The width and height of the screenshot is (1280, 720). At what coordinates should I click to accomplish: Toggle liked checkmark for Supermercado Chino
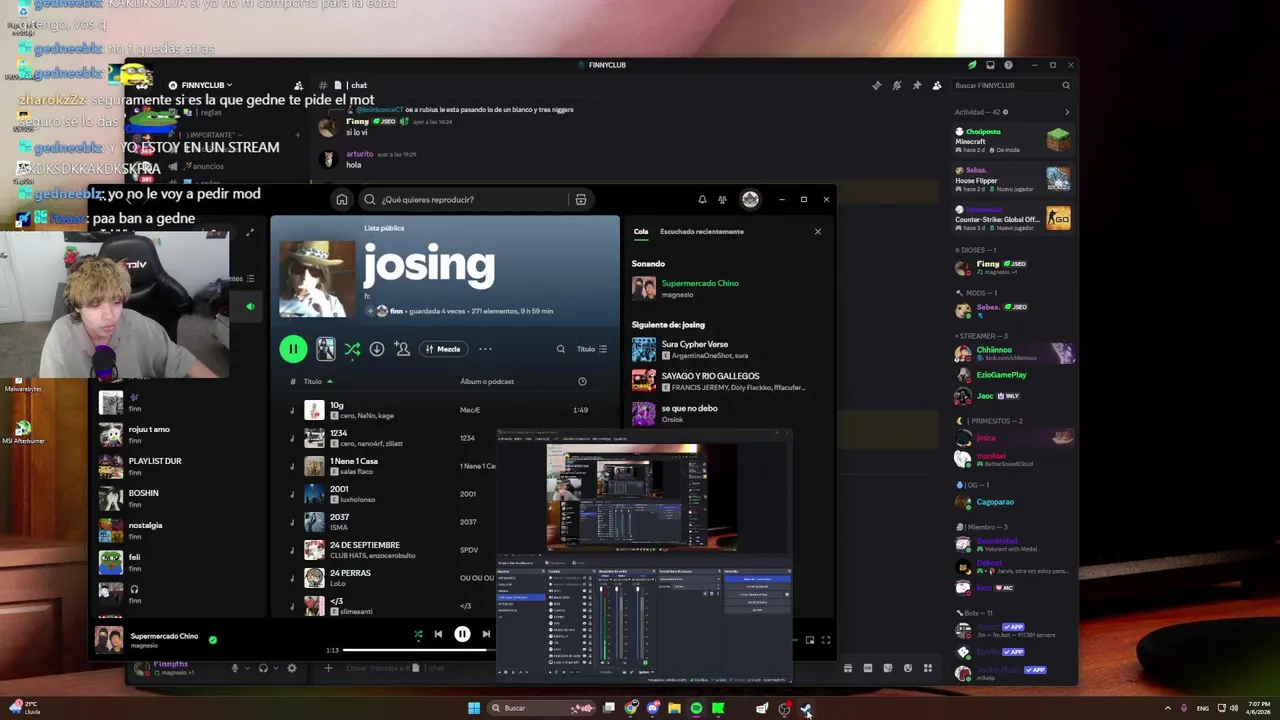point(212,639)
